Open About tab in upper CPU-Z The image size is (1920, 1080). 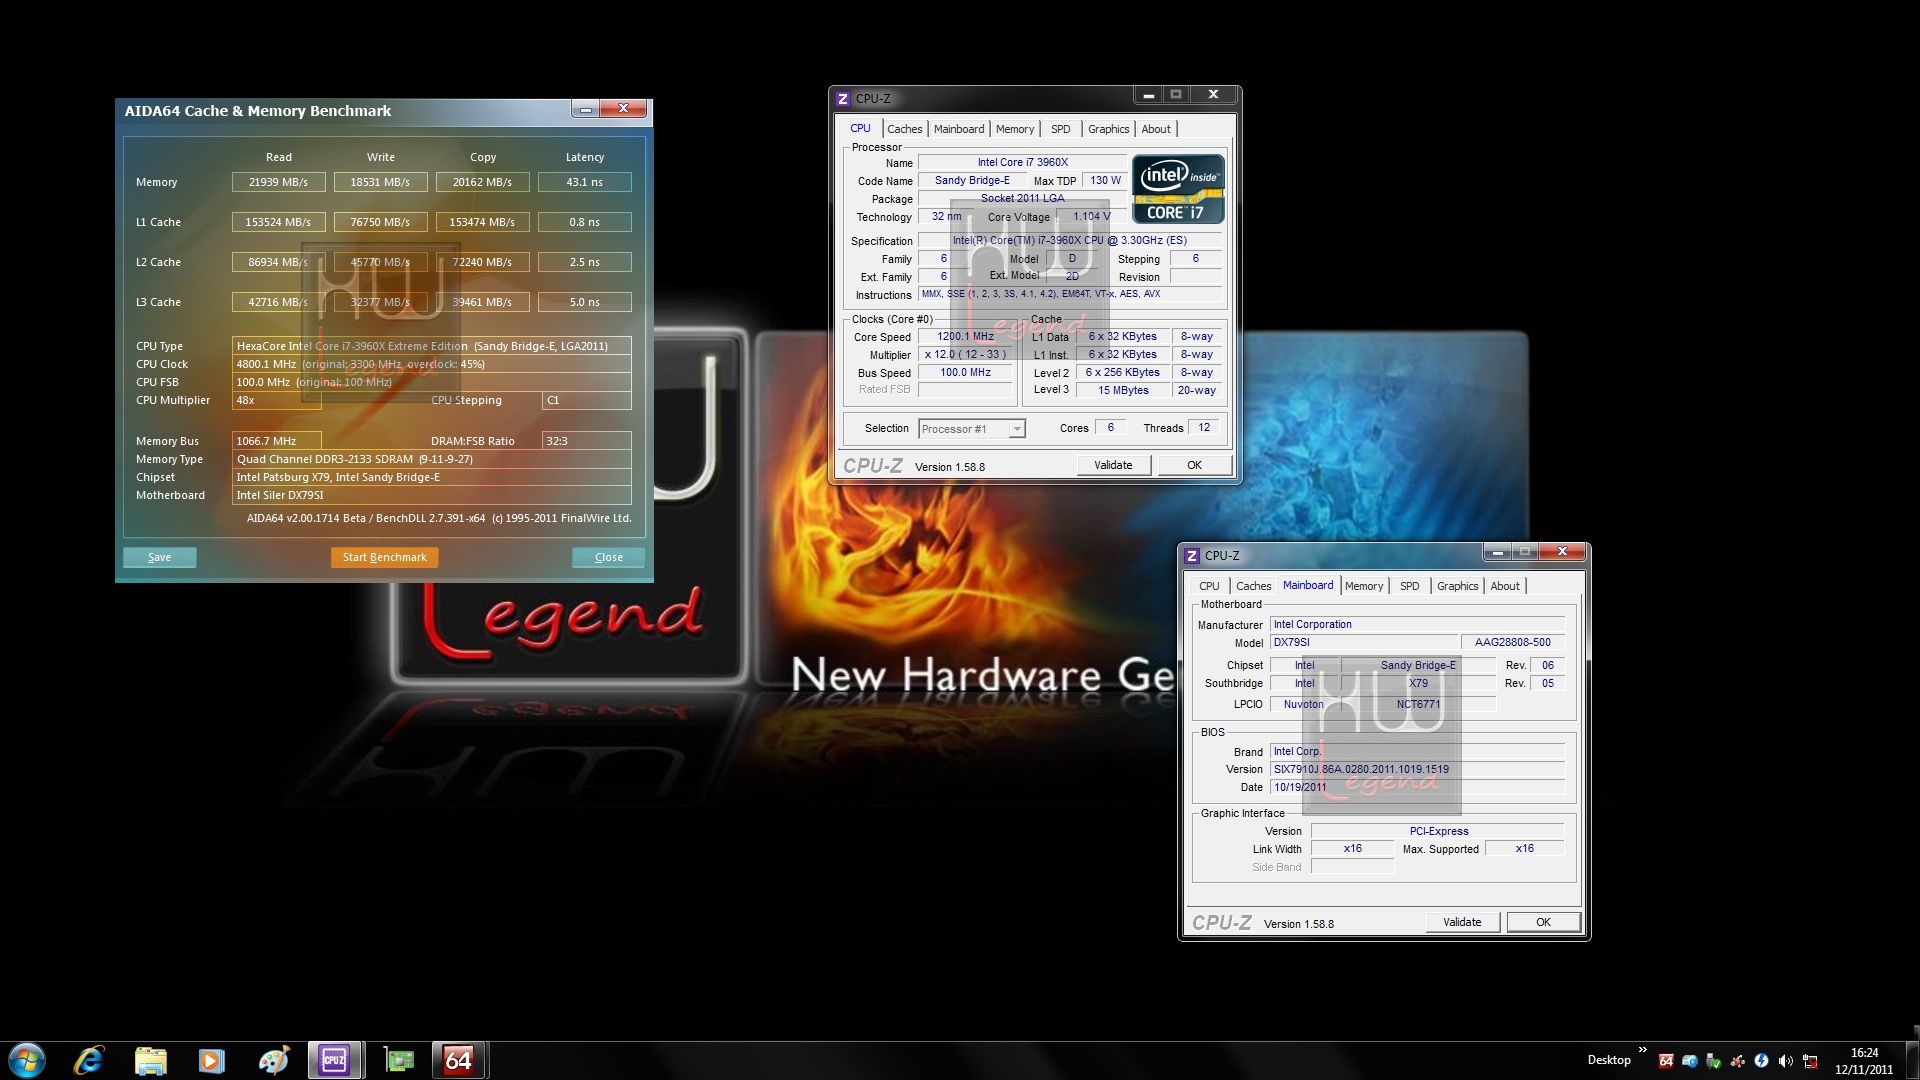(x=1156, y=129)
